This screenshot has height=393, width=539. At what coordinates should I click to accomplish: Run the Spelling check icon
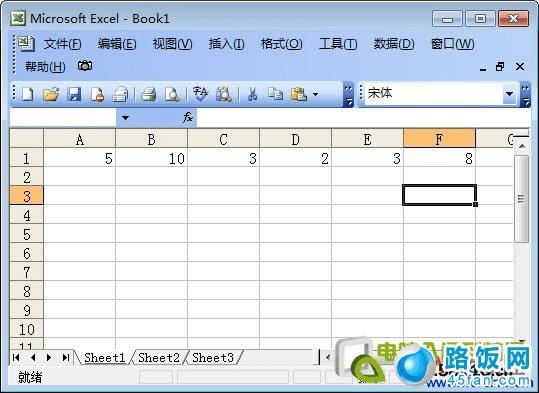click(x=200, y=94)
